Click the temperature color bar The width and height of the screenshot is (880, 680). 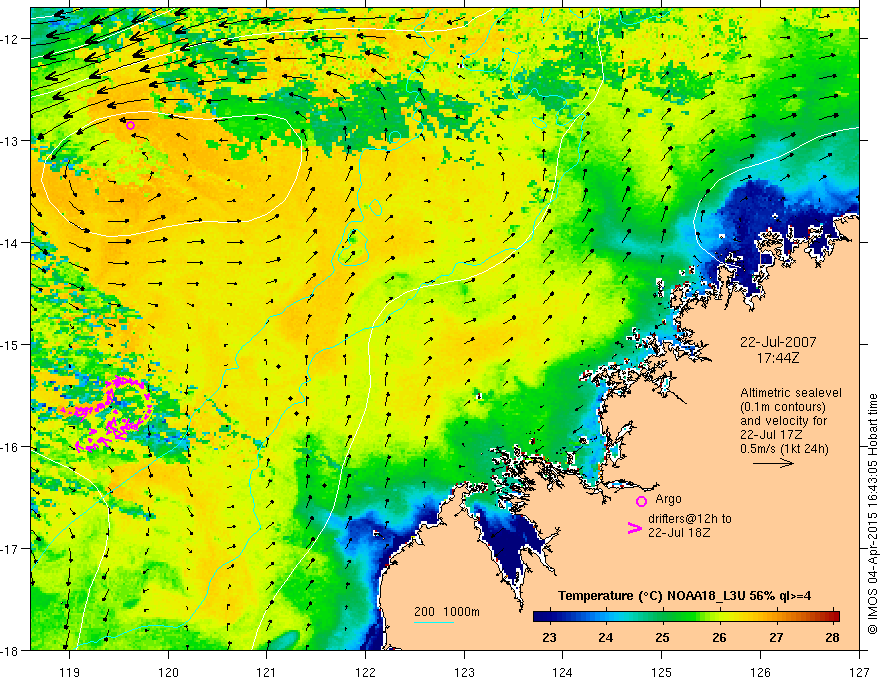686,616
